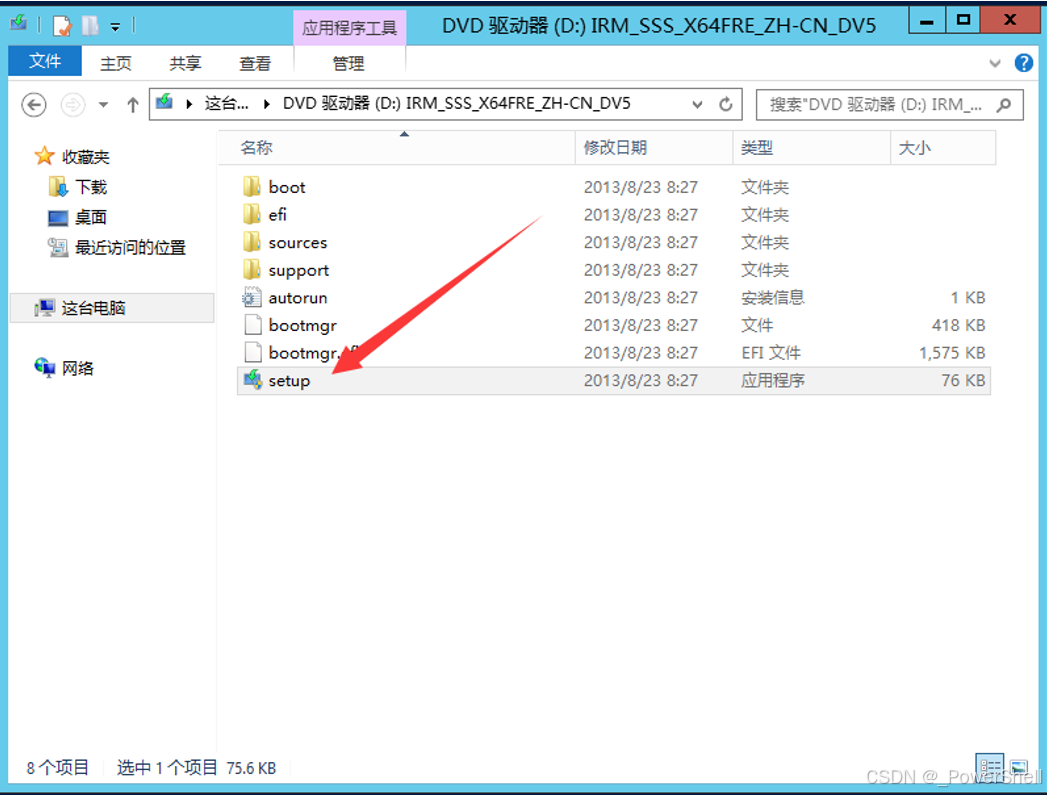
Task: Minimize the explorer window
Action: [x=927, y=21]
